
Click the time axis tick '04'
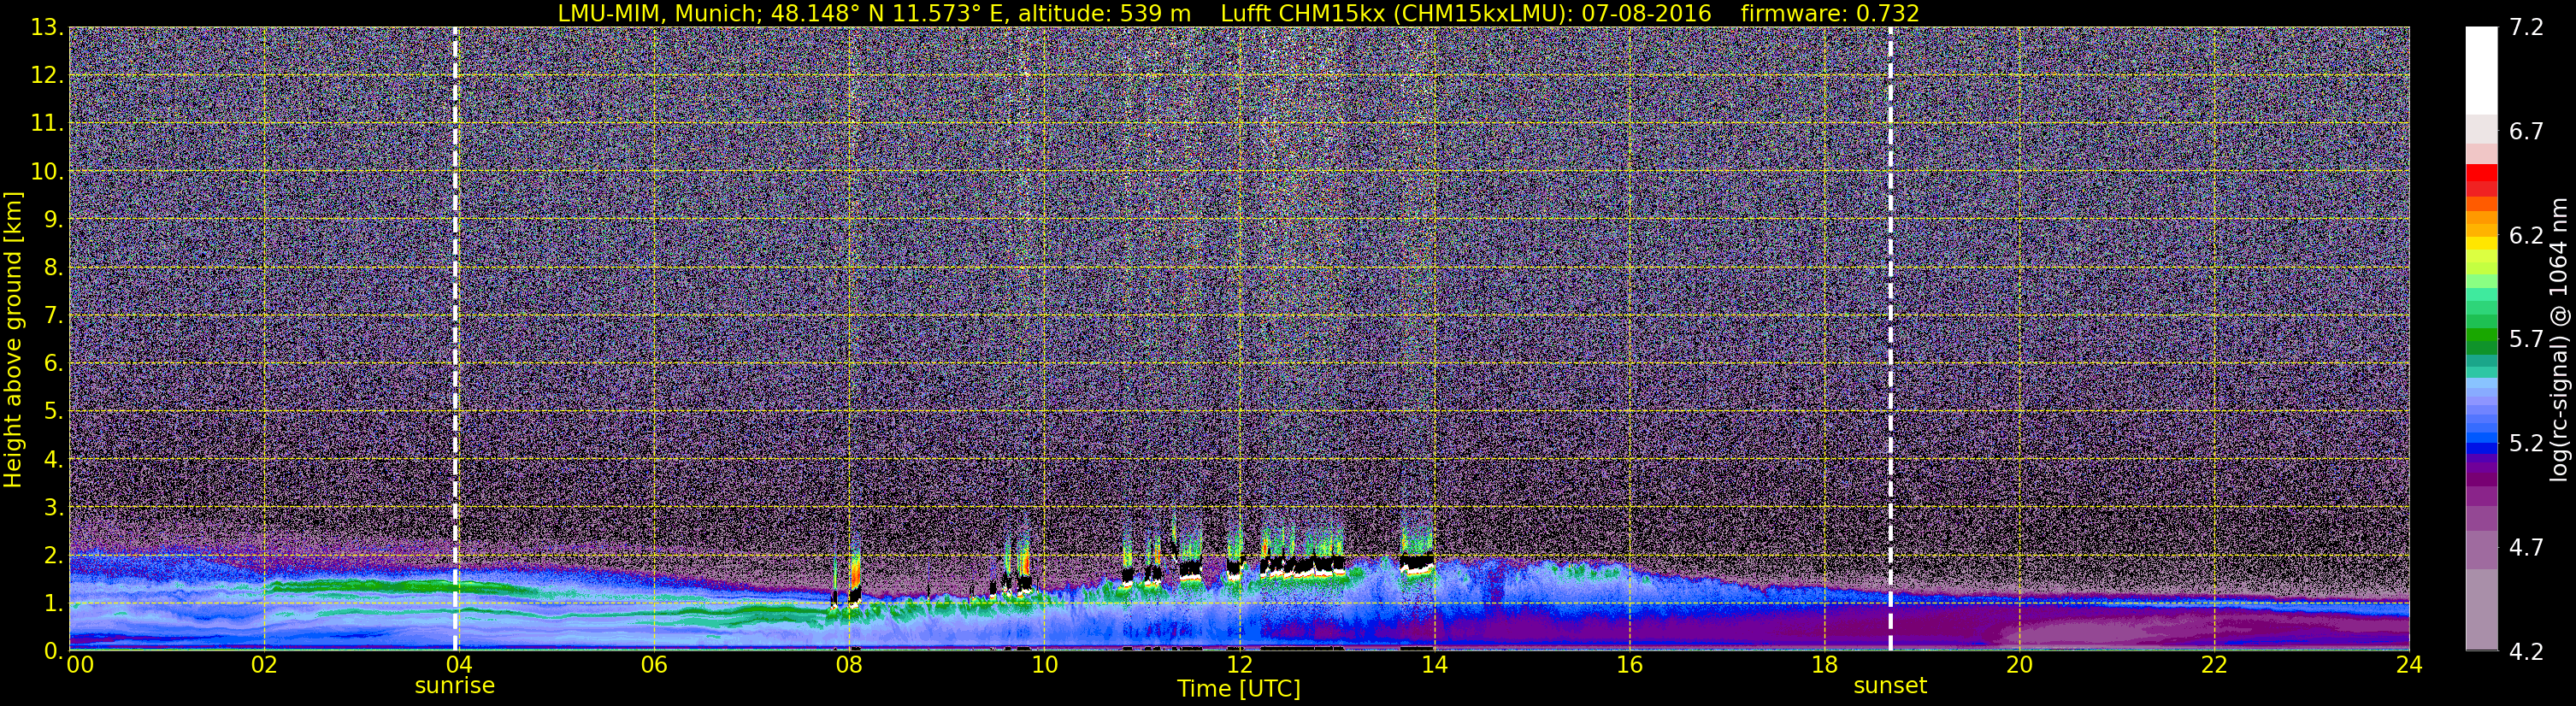(x=459, y=665)
